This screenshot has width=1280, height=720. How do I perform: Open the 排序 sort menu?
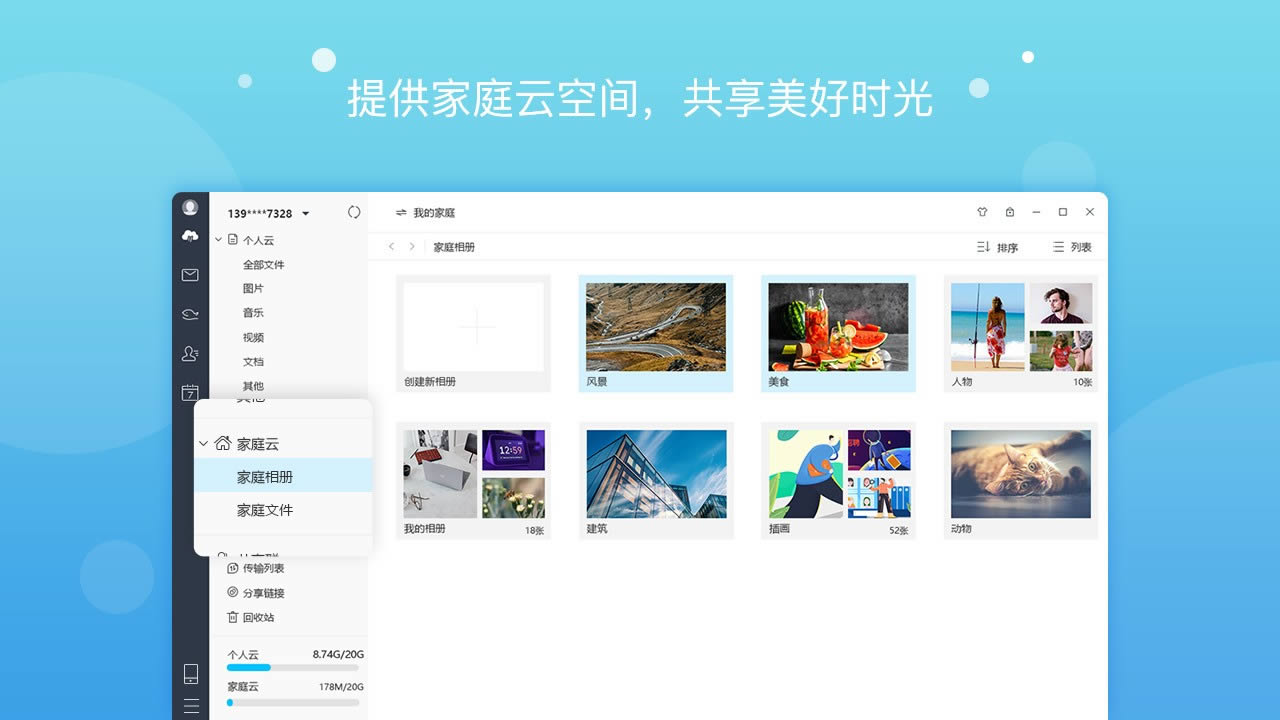pyautogui.click(x=997, y=247)
